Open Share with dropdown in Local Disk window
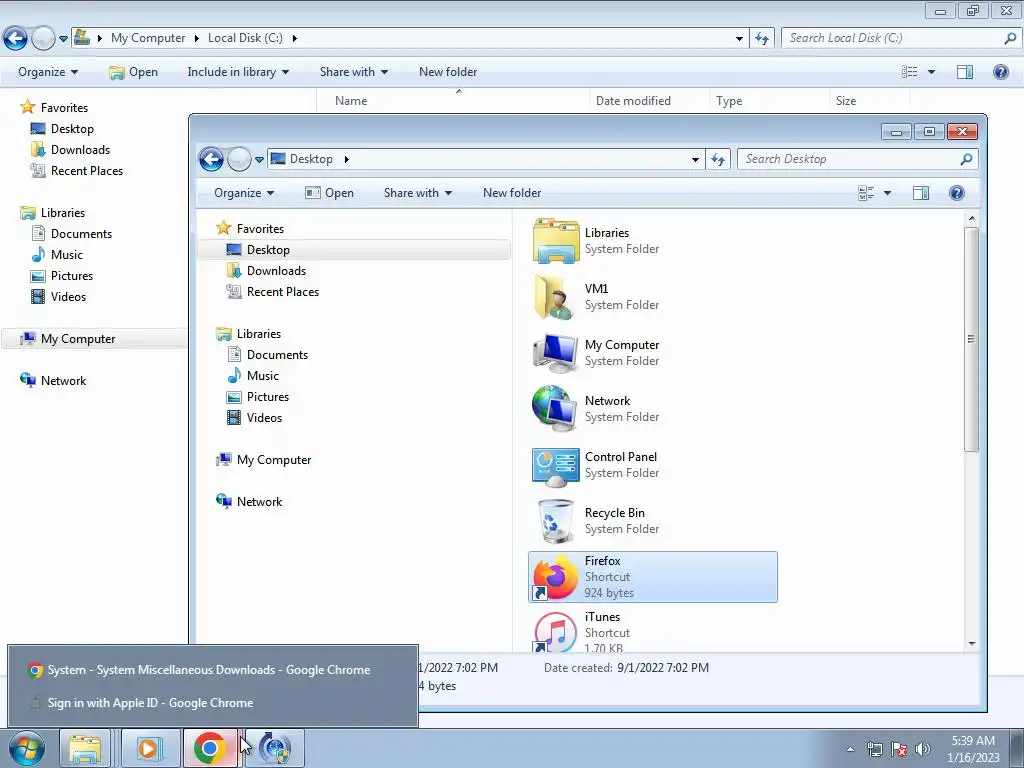This screenshot has width=1024, height=768. [354, 72]
